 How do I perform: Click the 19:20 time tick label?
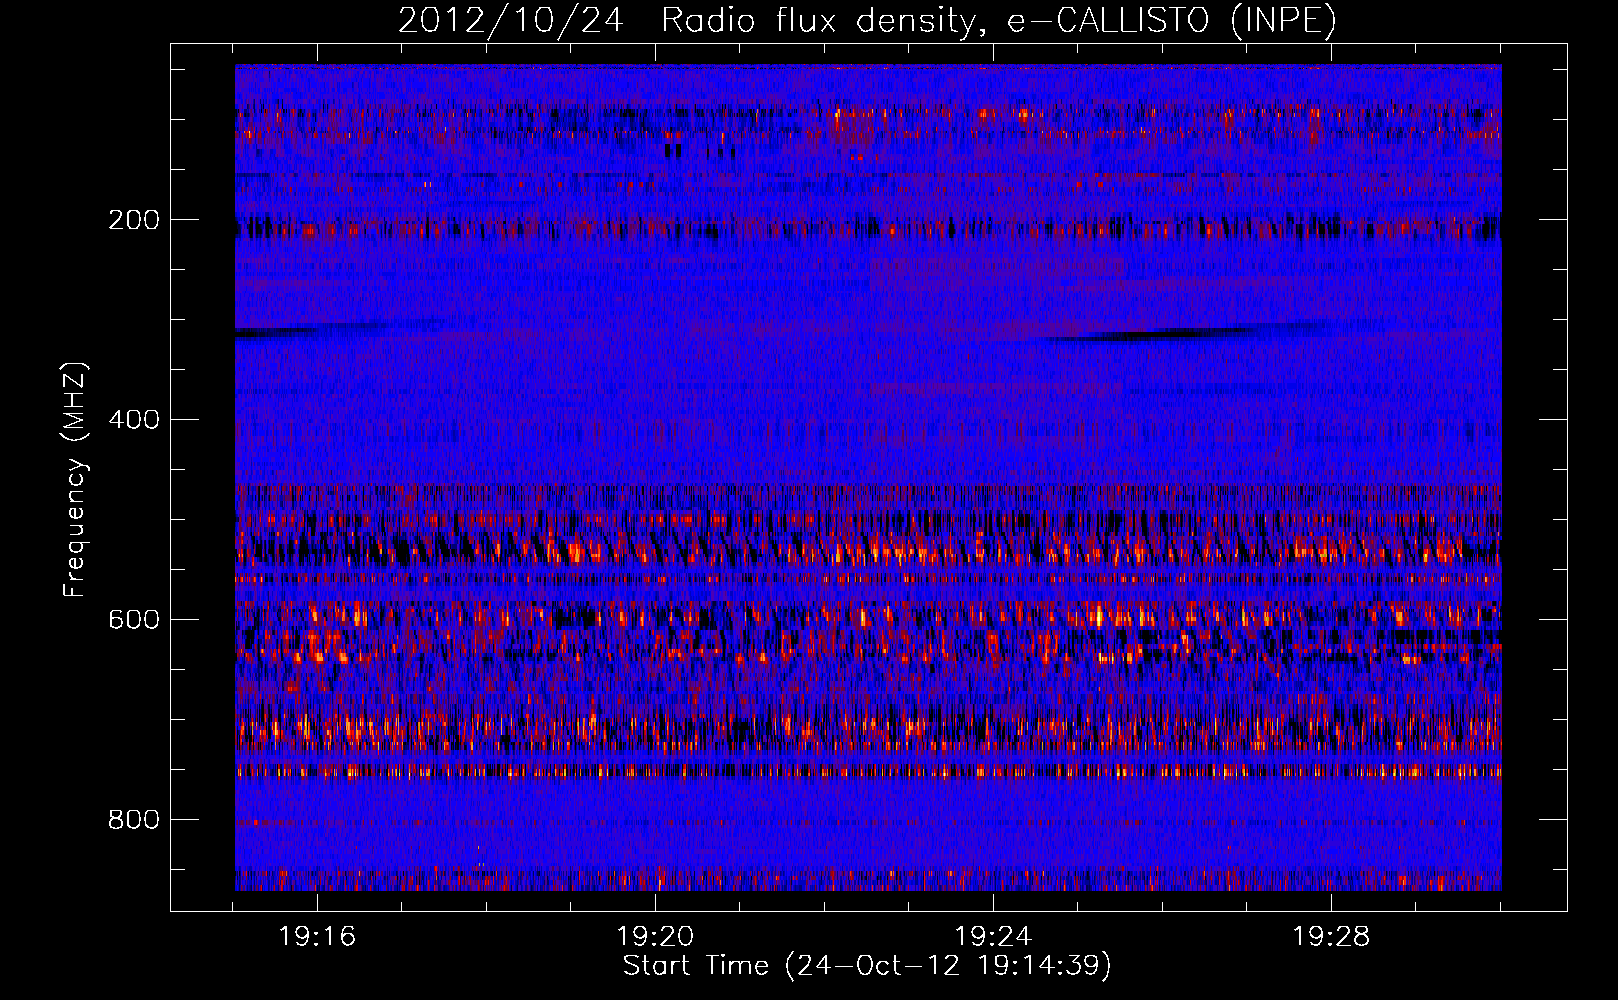point(655,937)
